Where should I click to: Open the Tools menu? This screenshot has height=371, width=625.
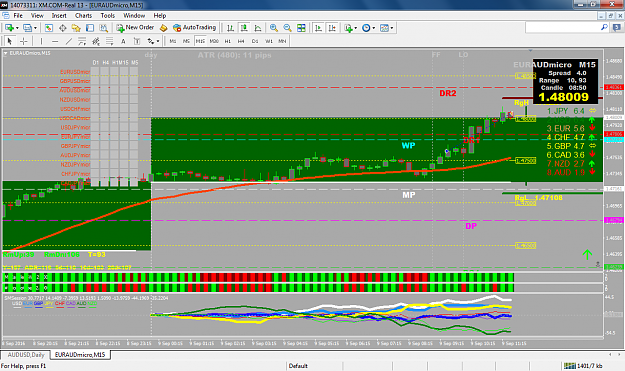tap(108, 16)
